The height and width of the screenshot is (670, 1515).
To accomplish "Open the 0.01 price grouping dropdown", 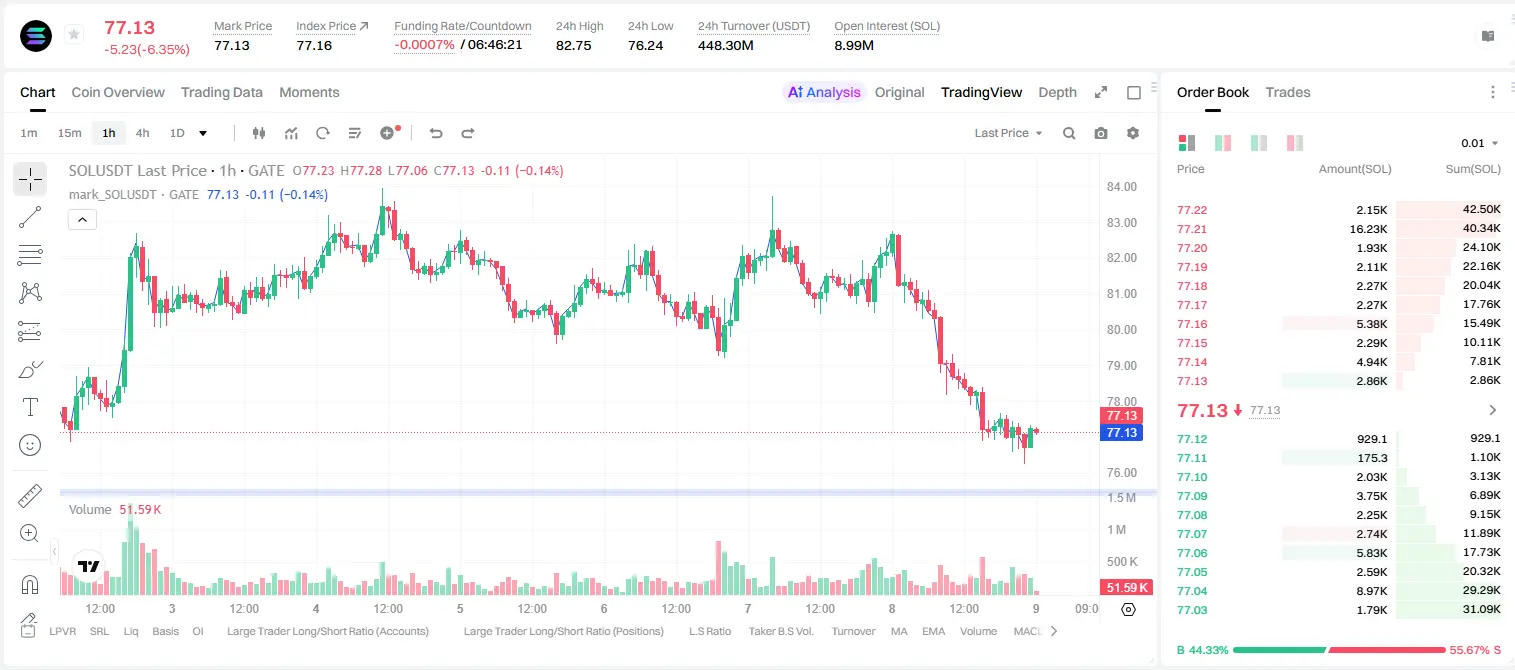I will (1480, 143).
